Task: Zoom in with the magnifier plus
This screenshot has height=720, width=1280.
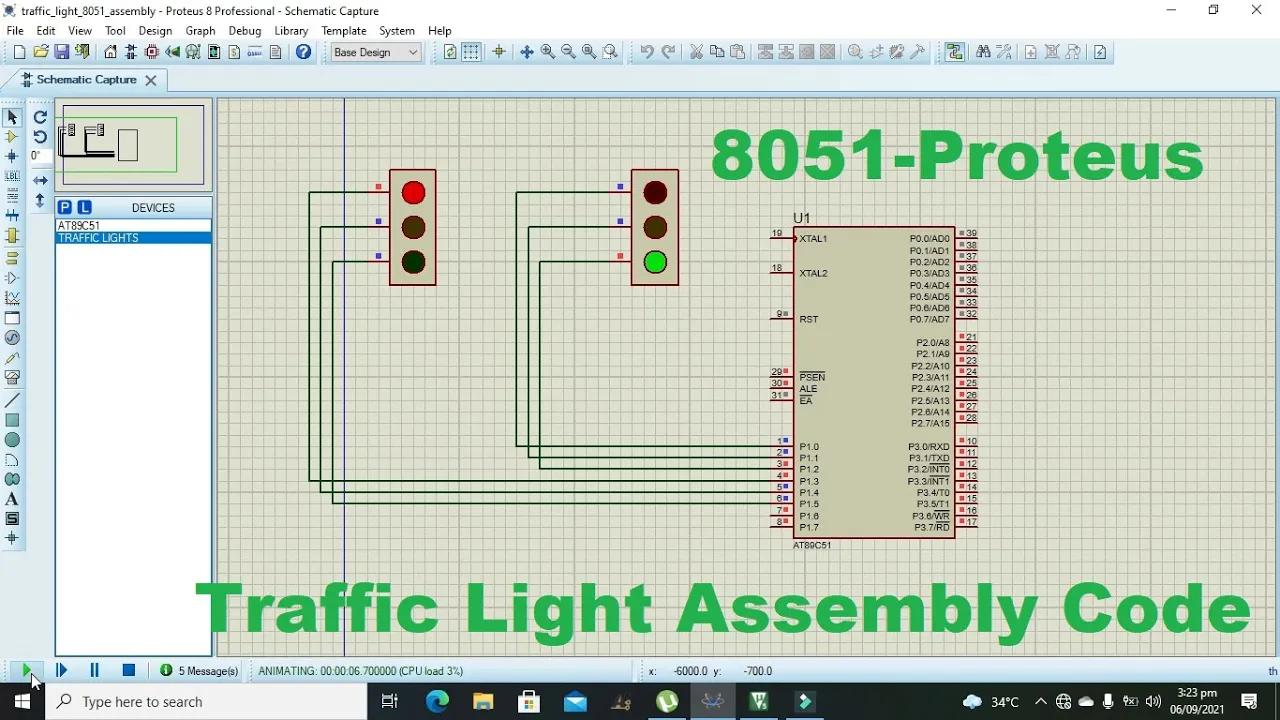Action: [548, 52]
